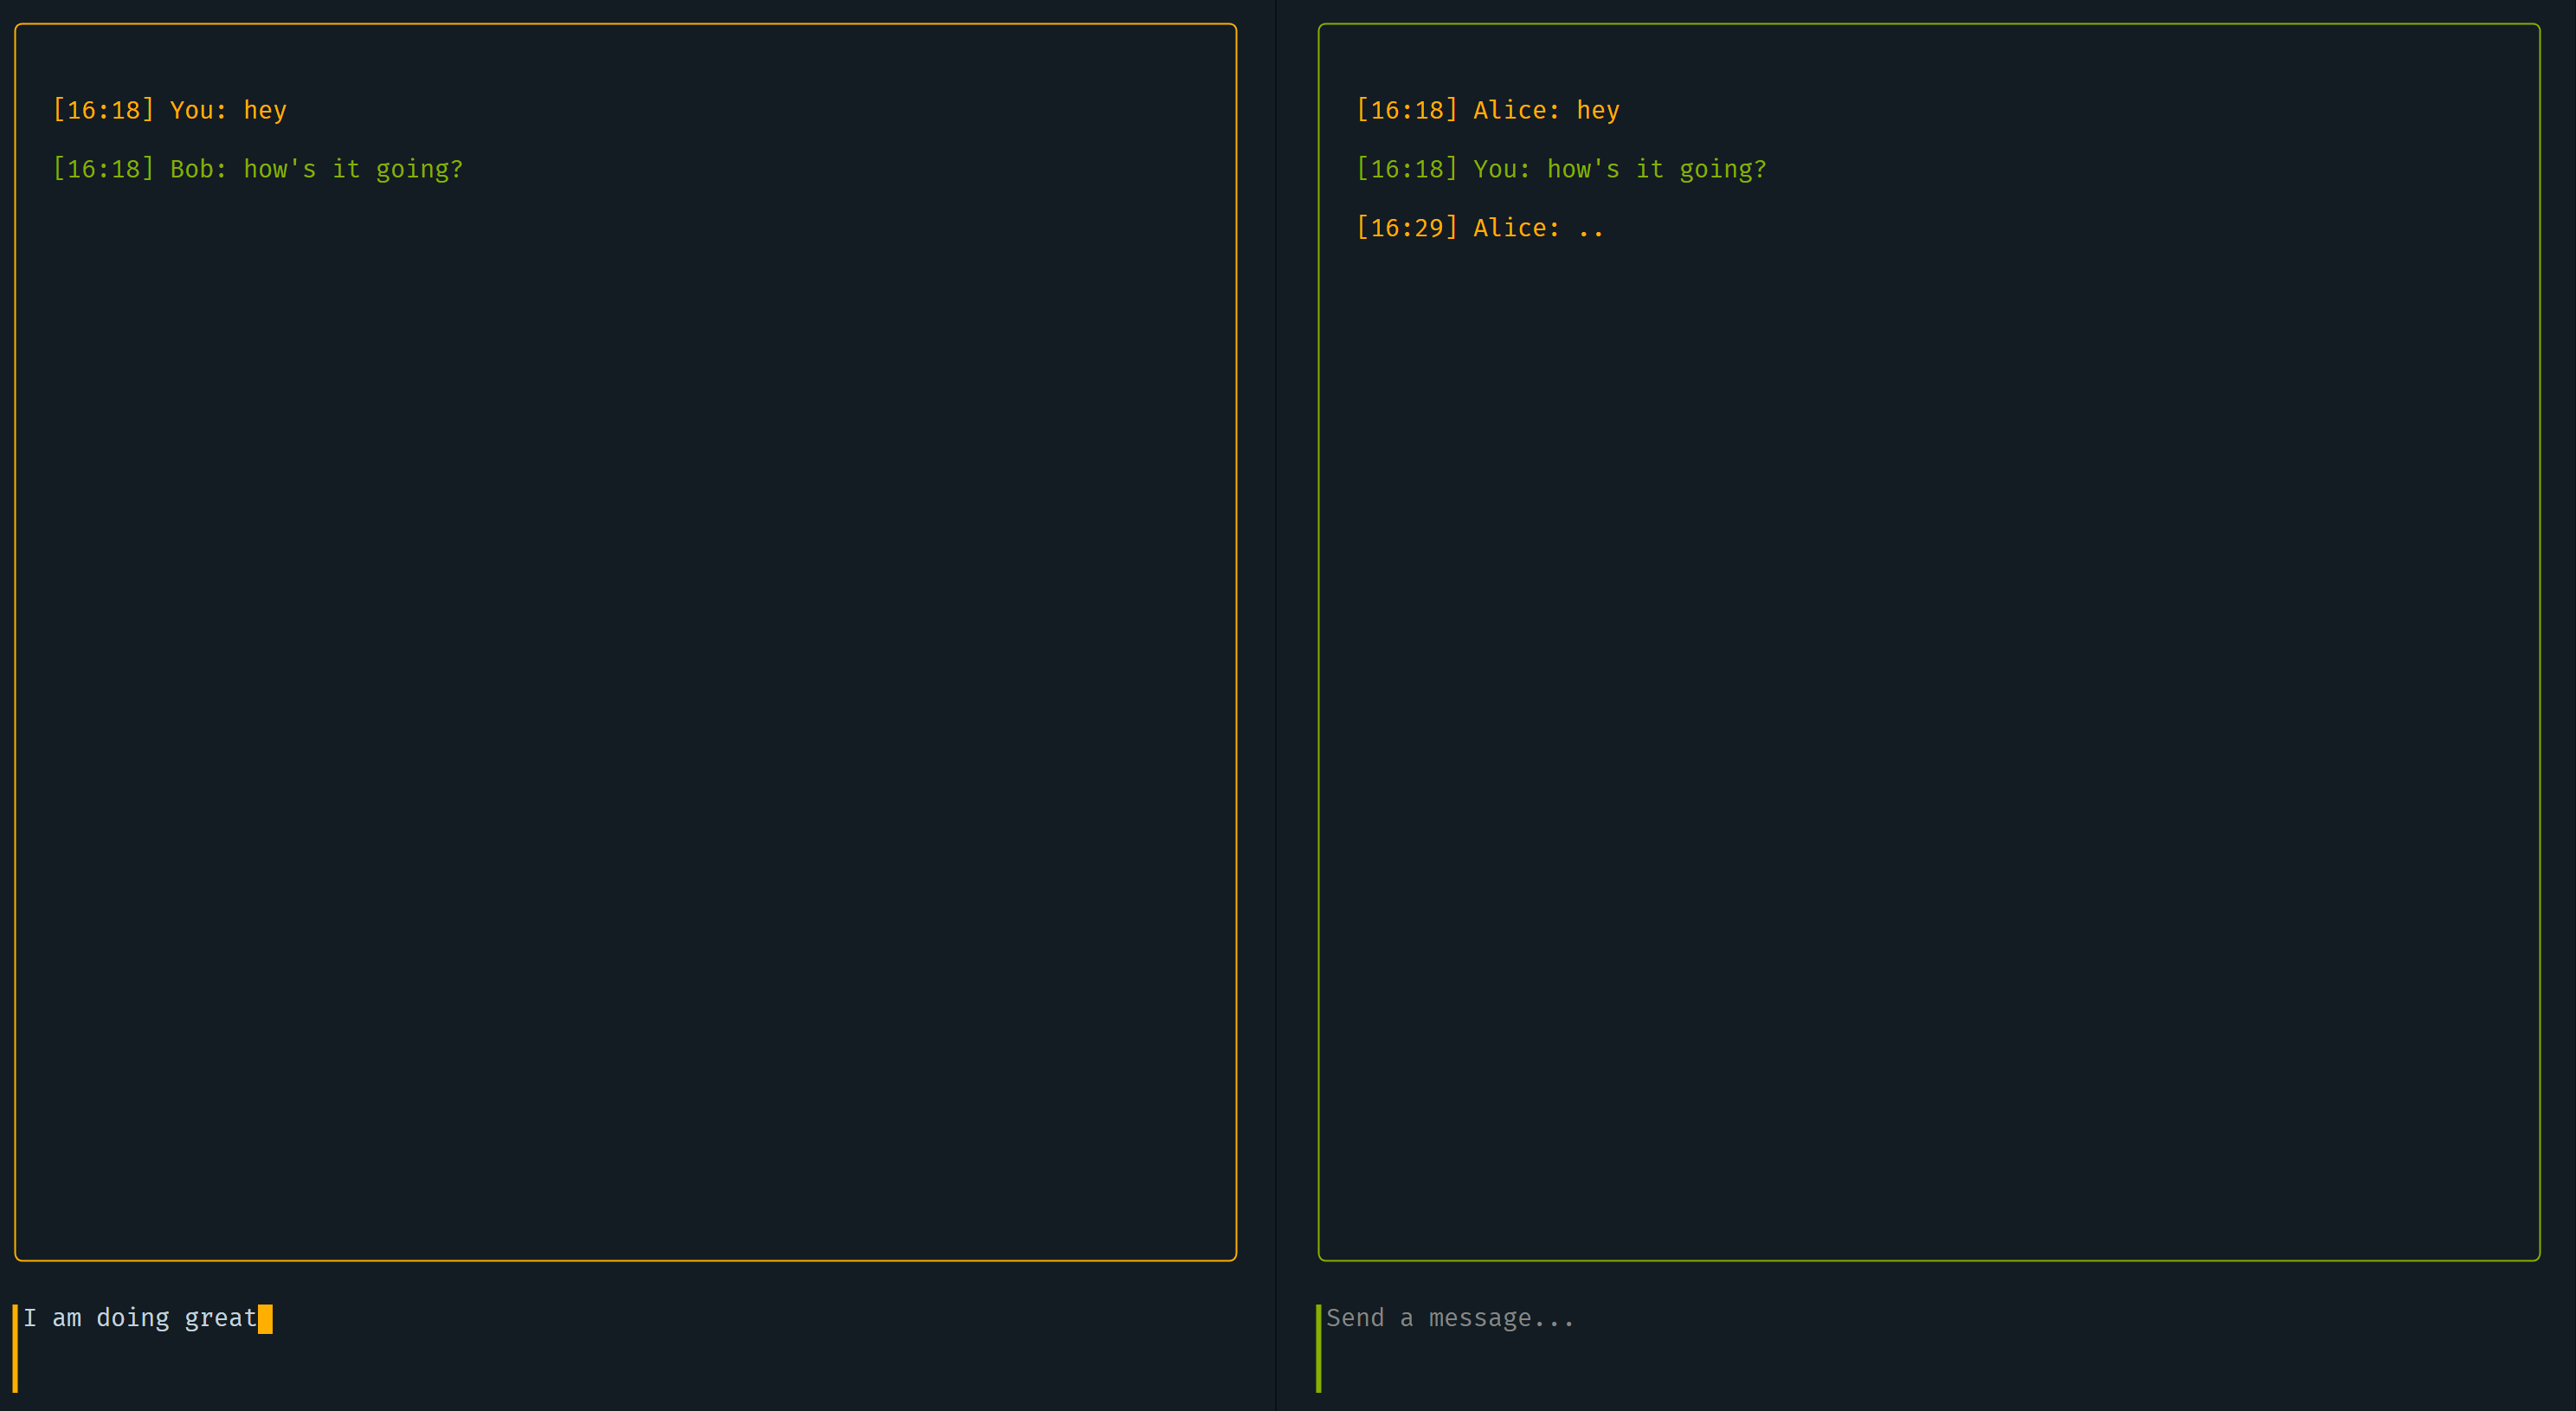
Task: Select "You: how's it going?" in right chat
Action: (1561, 169)
